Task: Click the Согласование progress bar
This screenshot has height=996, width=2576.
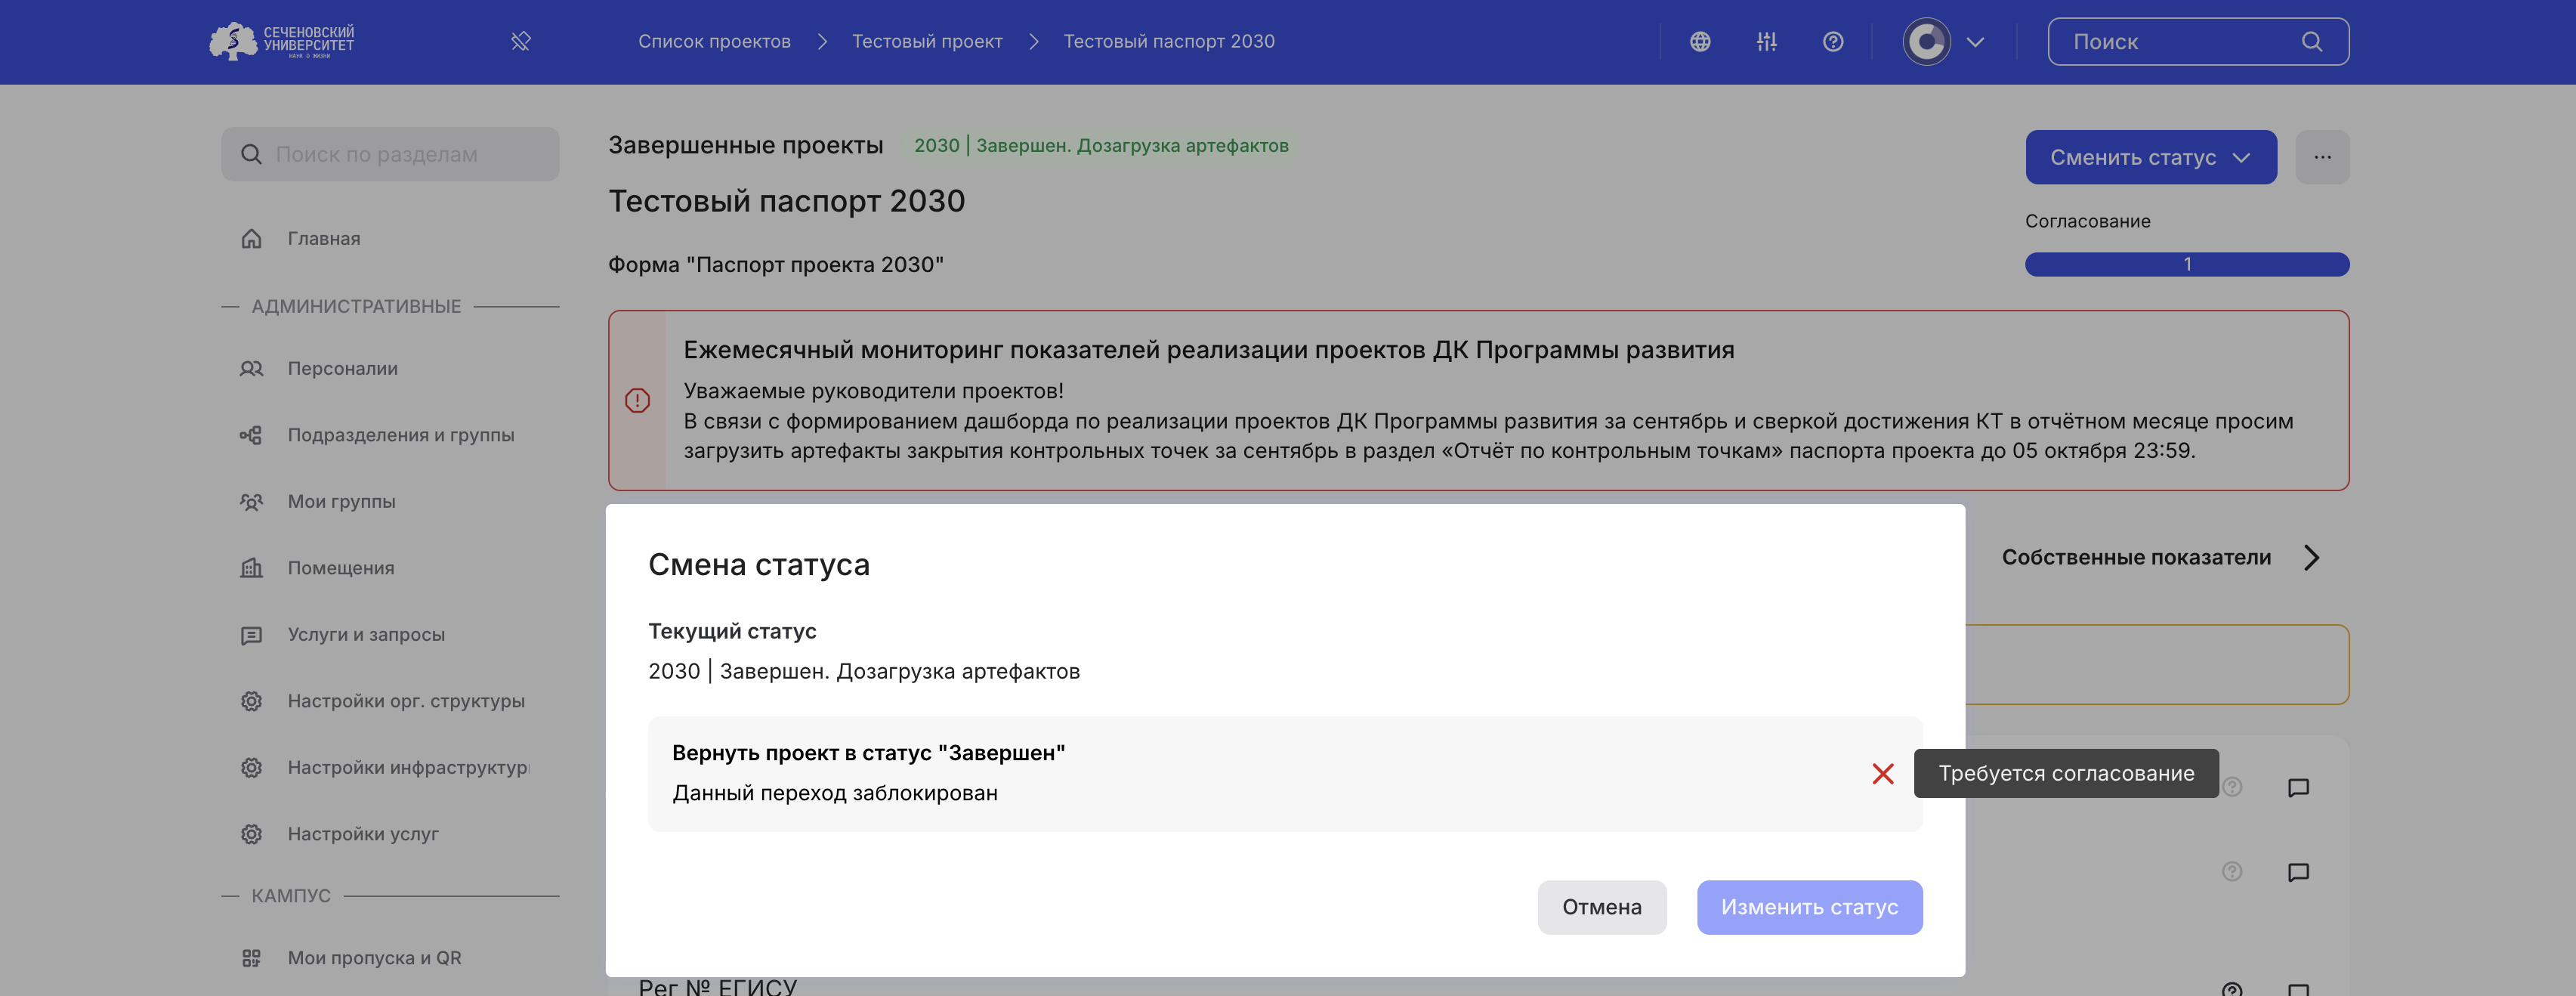Action: pyautogui.click(x=2186, y=264)
